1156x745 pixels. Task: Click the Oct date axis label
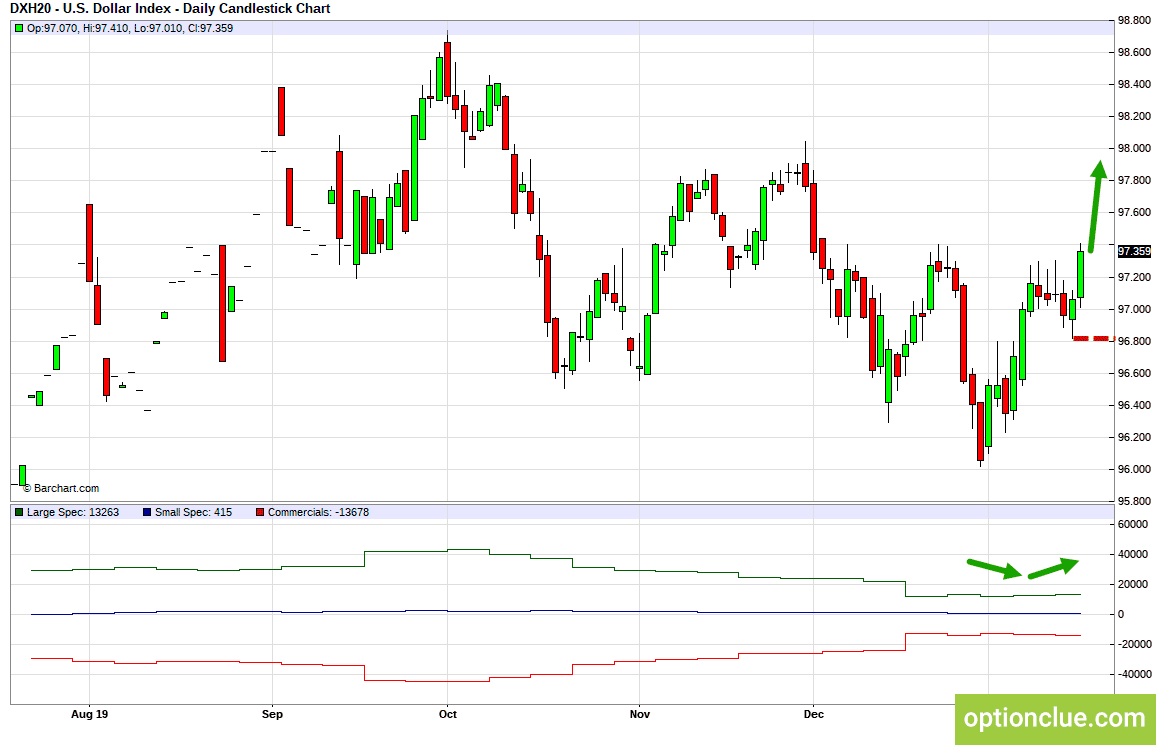pyautogui.click(x=448, y=714)
